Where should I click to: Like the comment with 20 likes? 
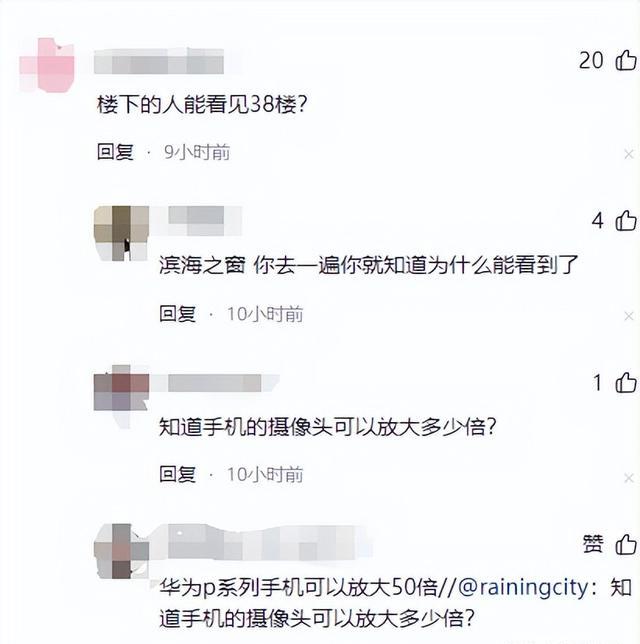[x=626, y=60]
